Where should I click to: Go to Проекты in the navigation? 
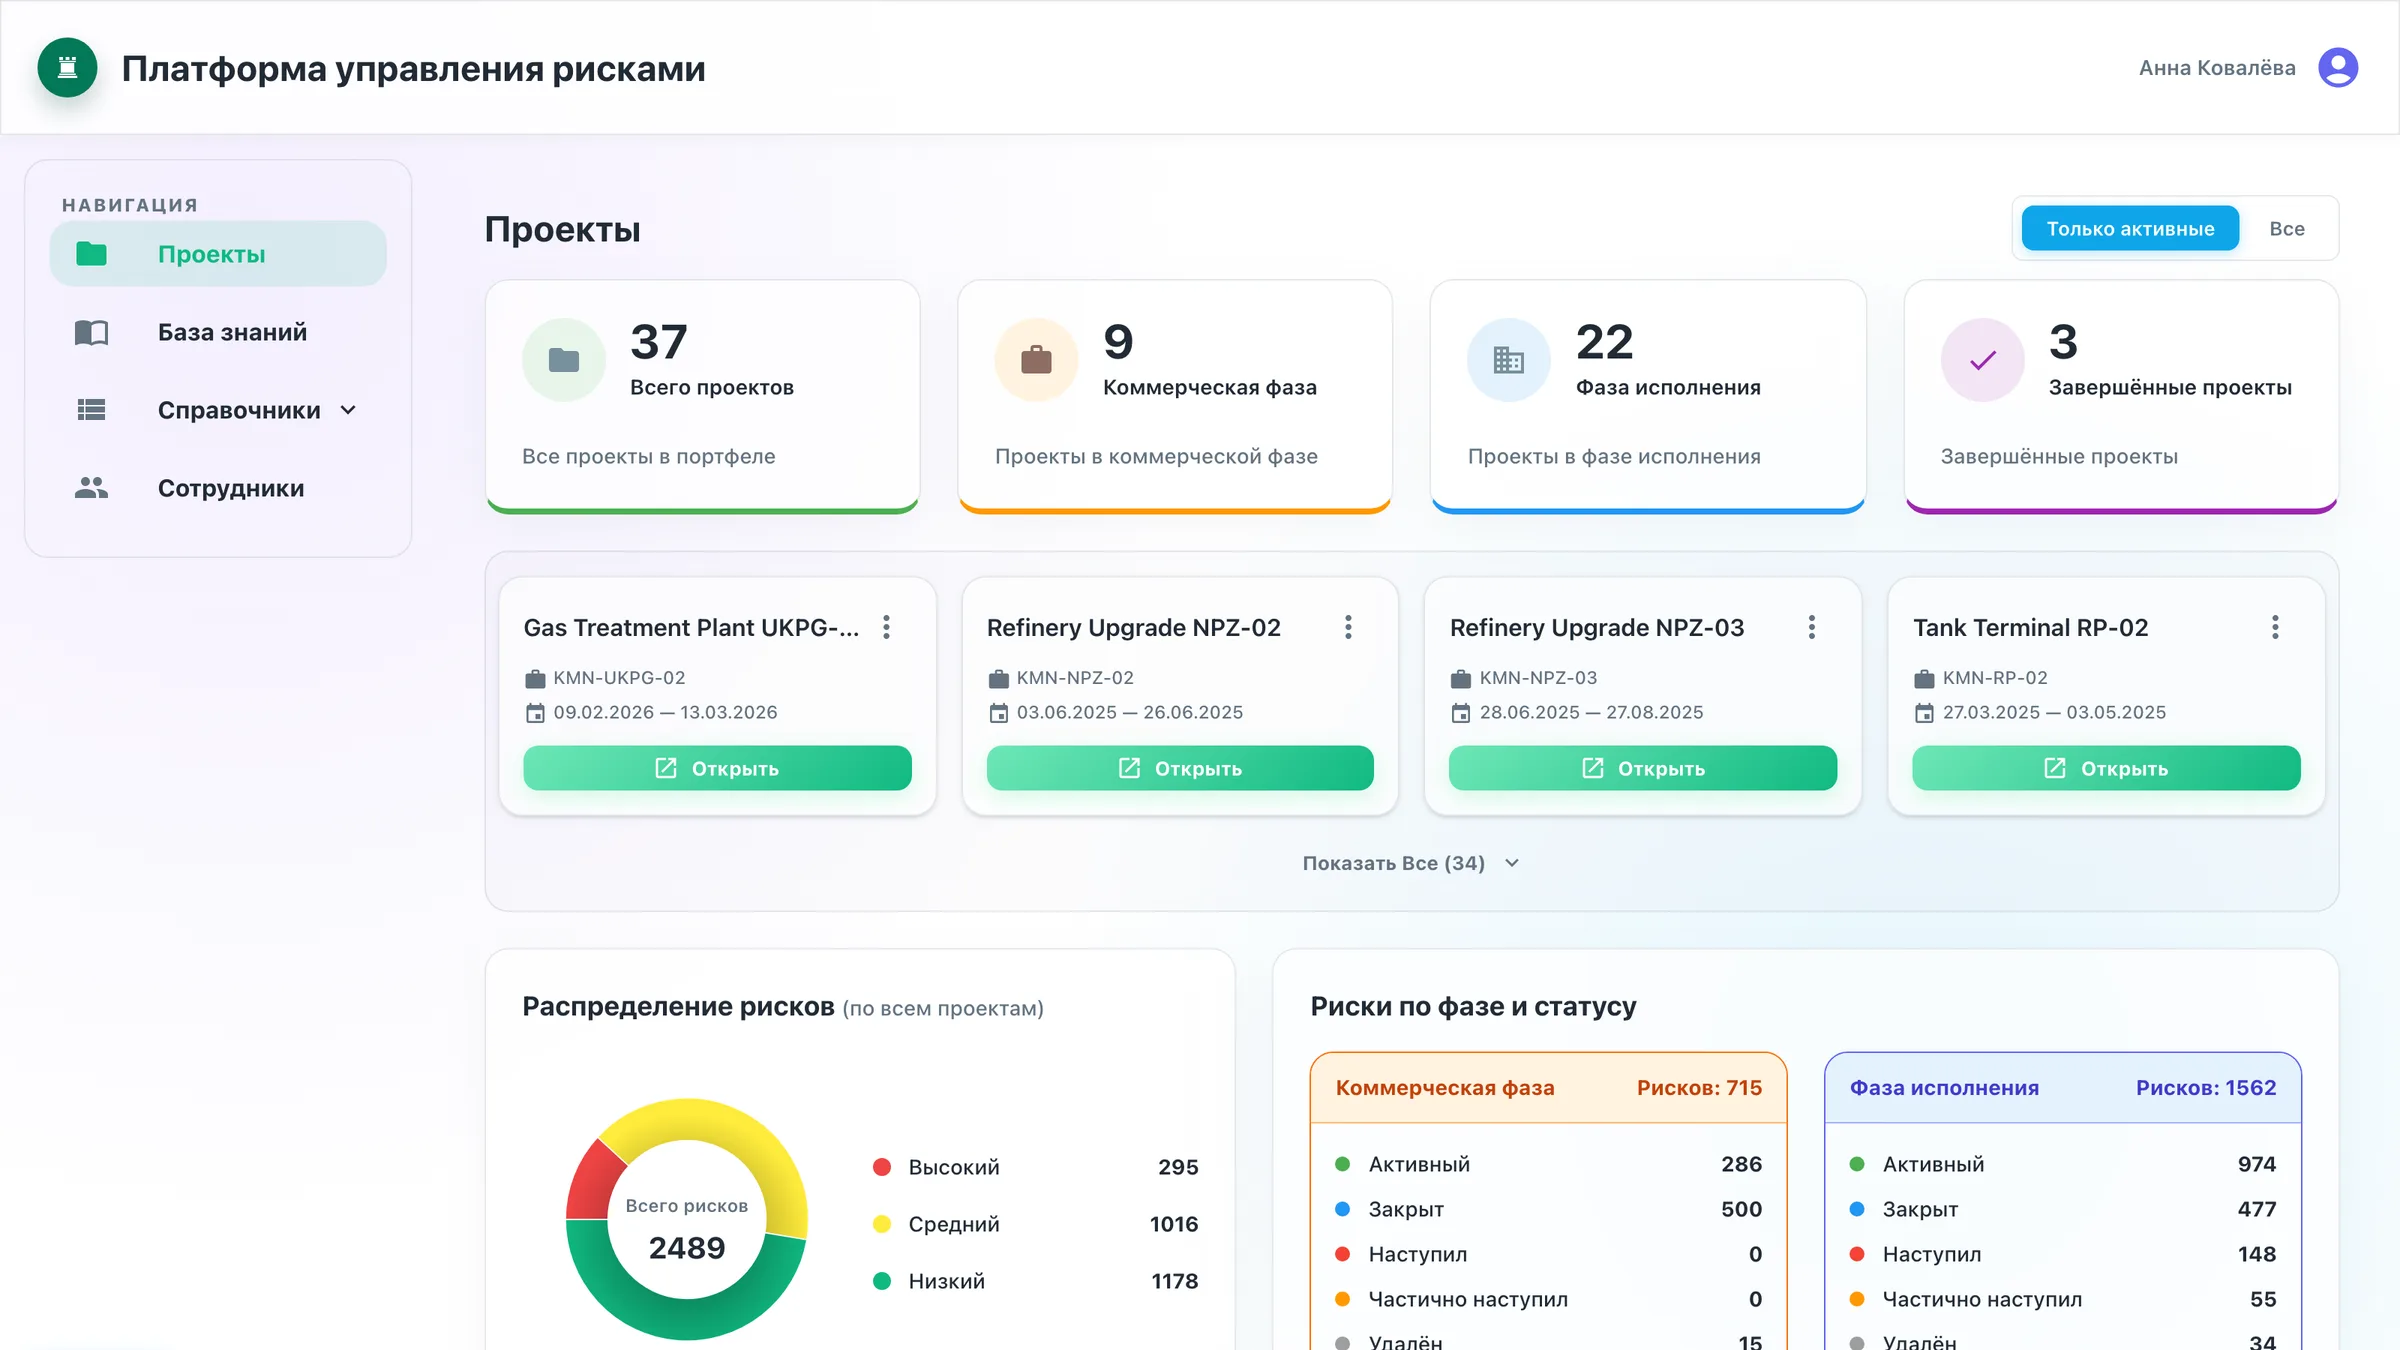point(218,254)
